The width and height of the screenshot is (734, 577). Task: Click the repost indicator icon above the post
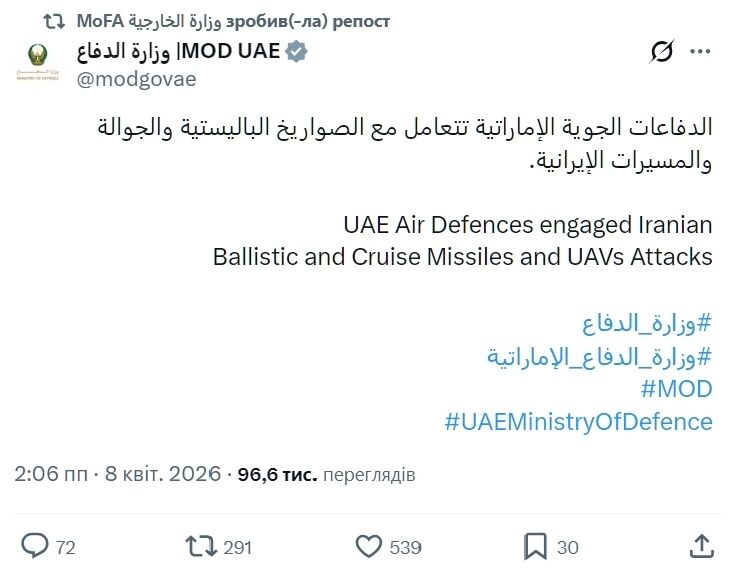click(x=59, y=21)
